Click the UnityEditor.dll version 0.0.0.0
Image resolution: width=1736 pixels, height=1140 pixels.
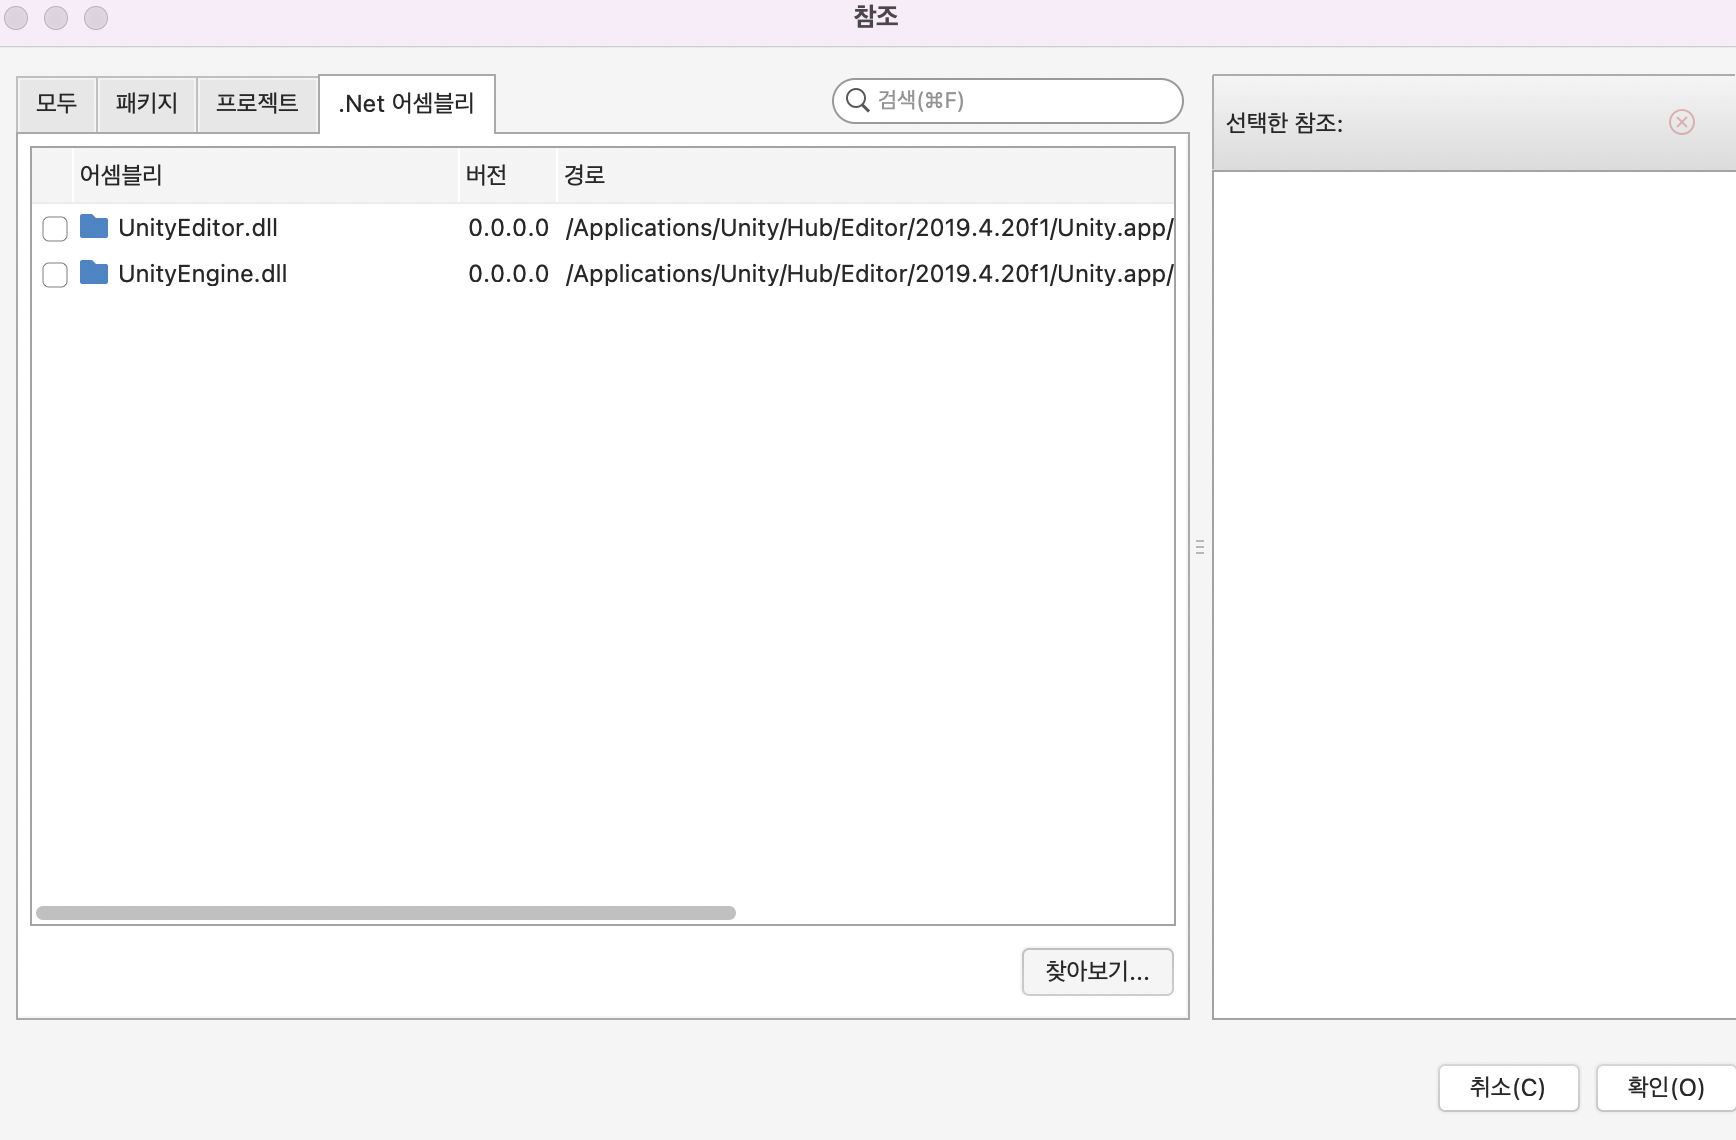click(508, 228)
